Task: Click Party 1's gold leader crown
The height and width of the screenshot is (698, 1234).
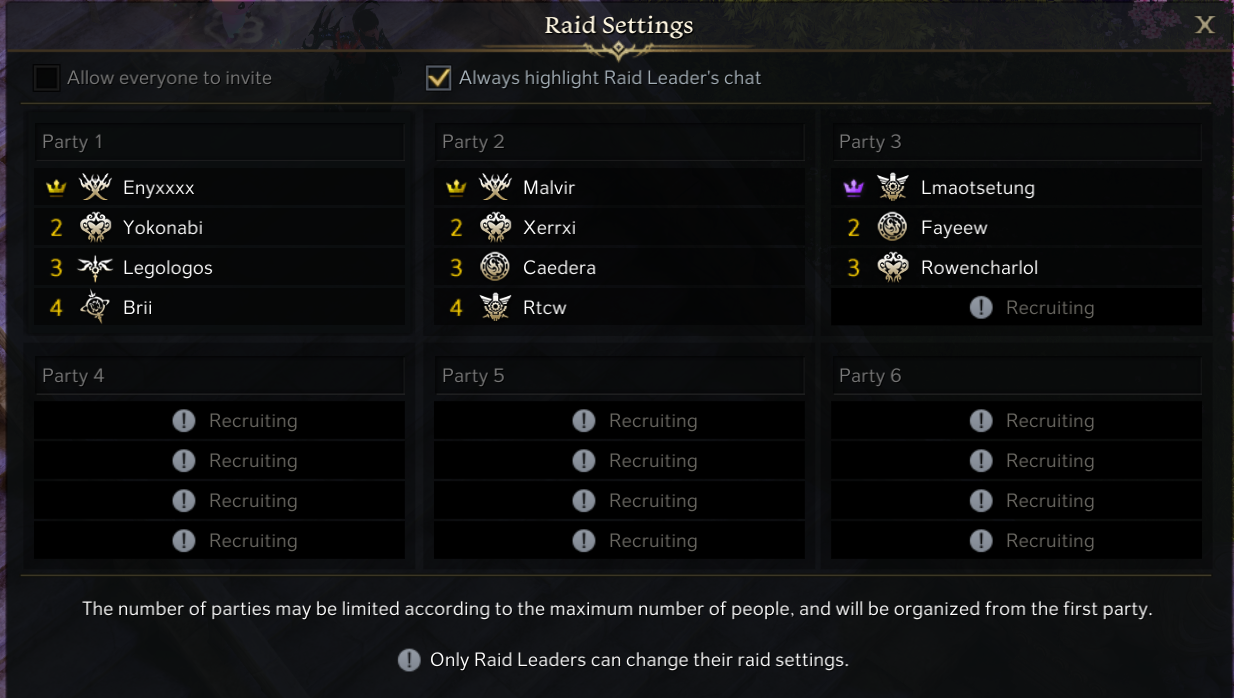Action: pos(56,188)
